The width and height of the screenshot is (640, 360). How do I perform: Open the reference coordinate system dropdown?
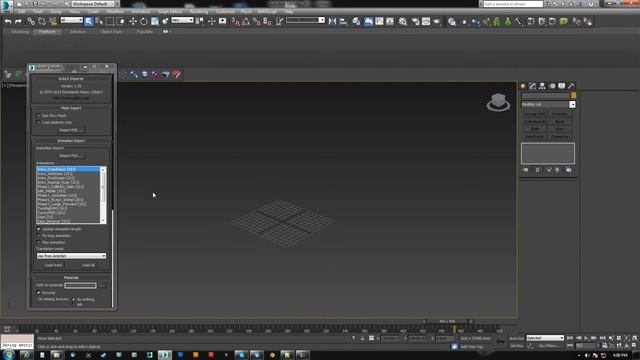(x=182, y=20)
